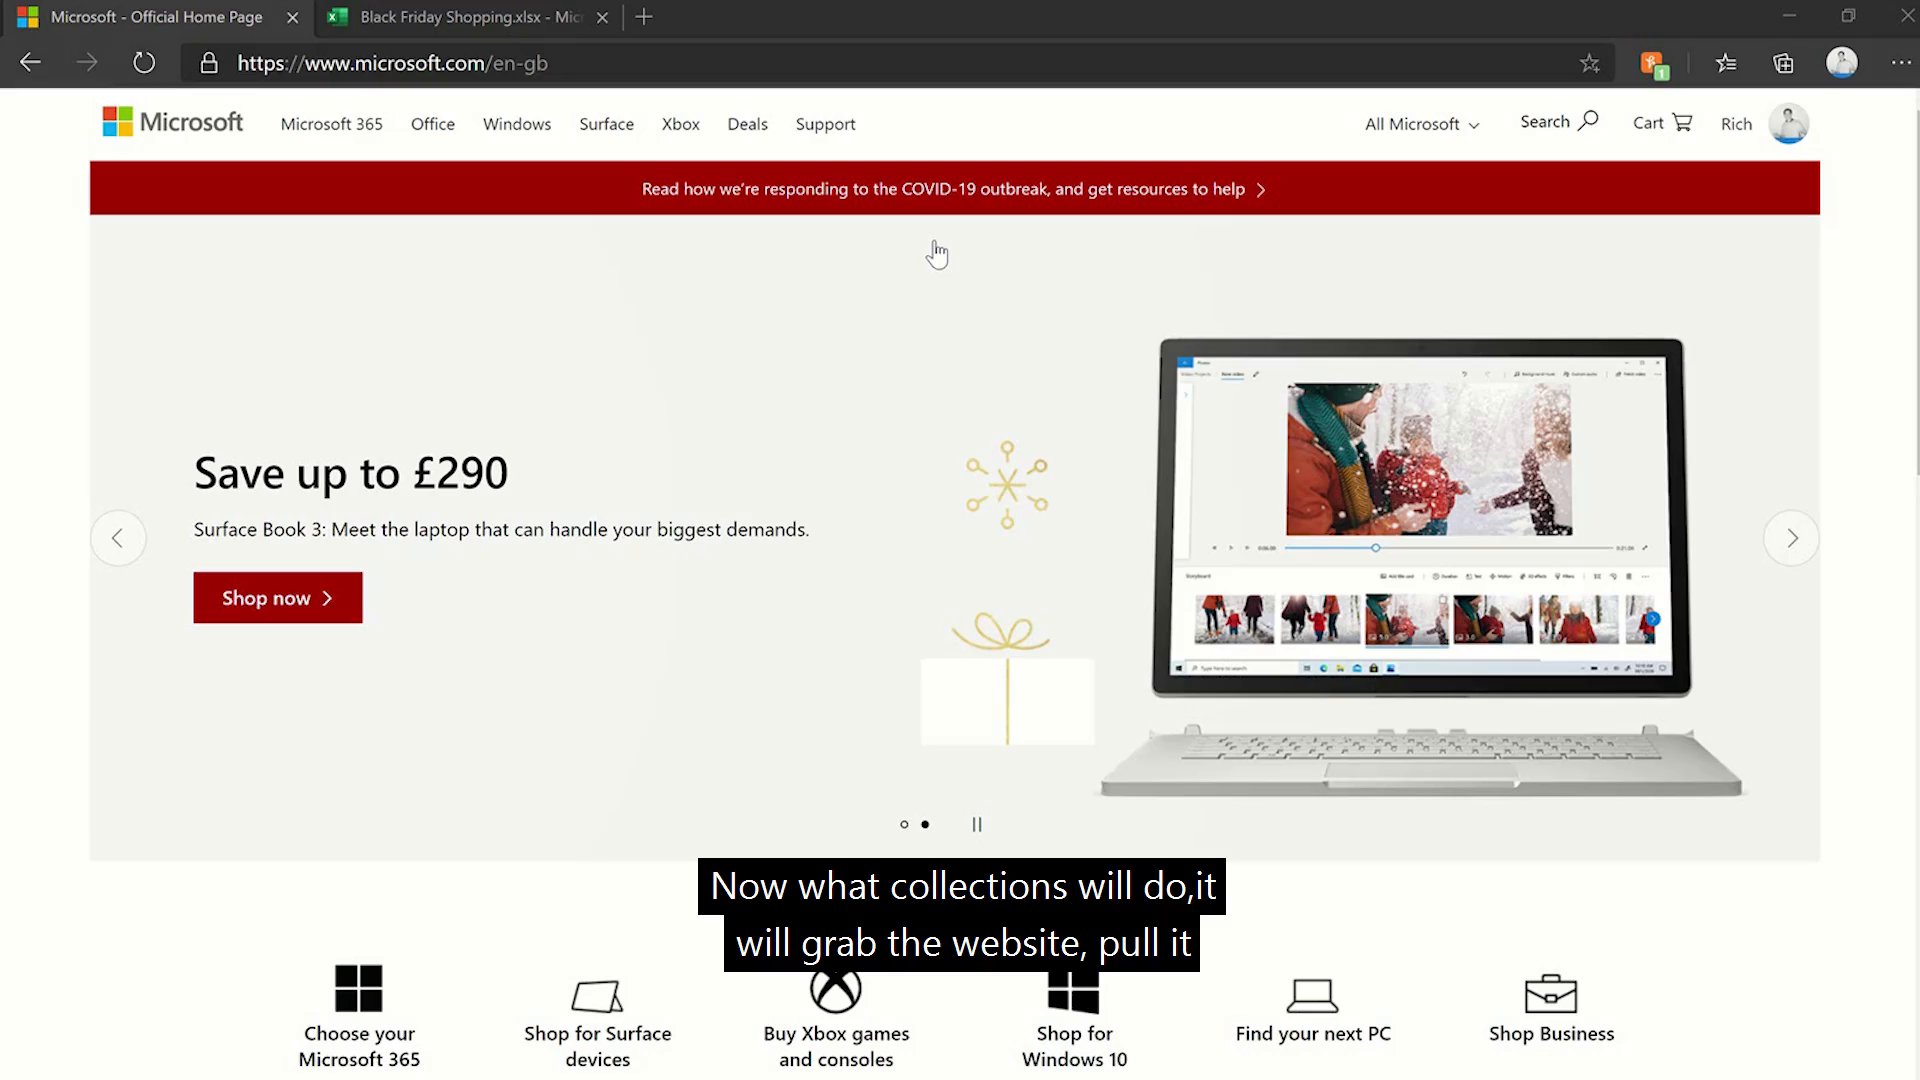Open the Favourites list icon
Image resolution: width=1920 pixels, height=1080 pixels.
(x=1726, y=63)
